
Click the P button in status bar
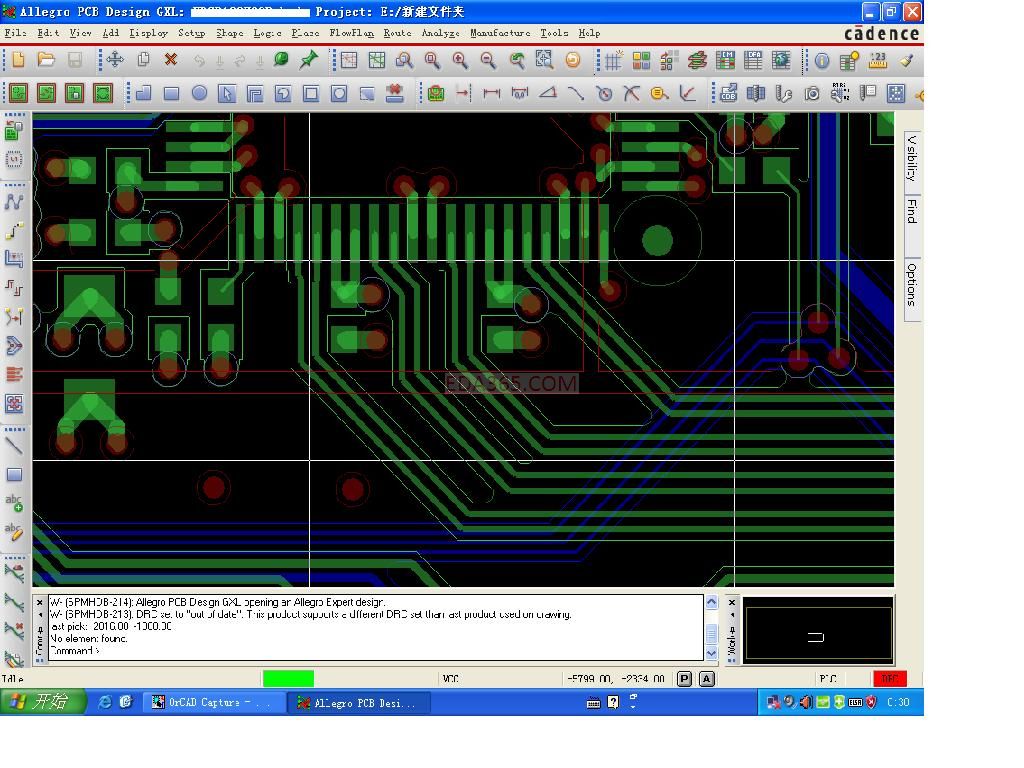(x=684, y=679)
